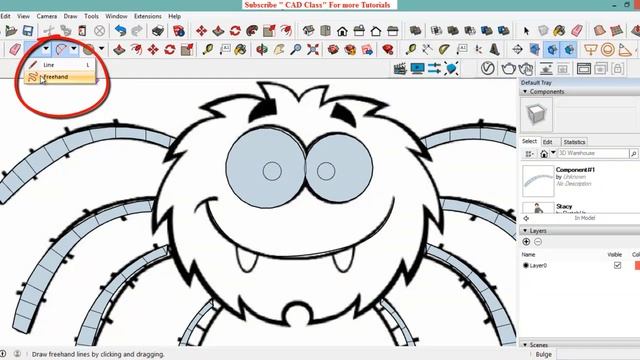Click the Delete Layer minus button

(x=538, y=242)
